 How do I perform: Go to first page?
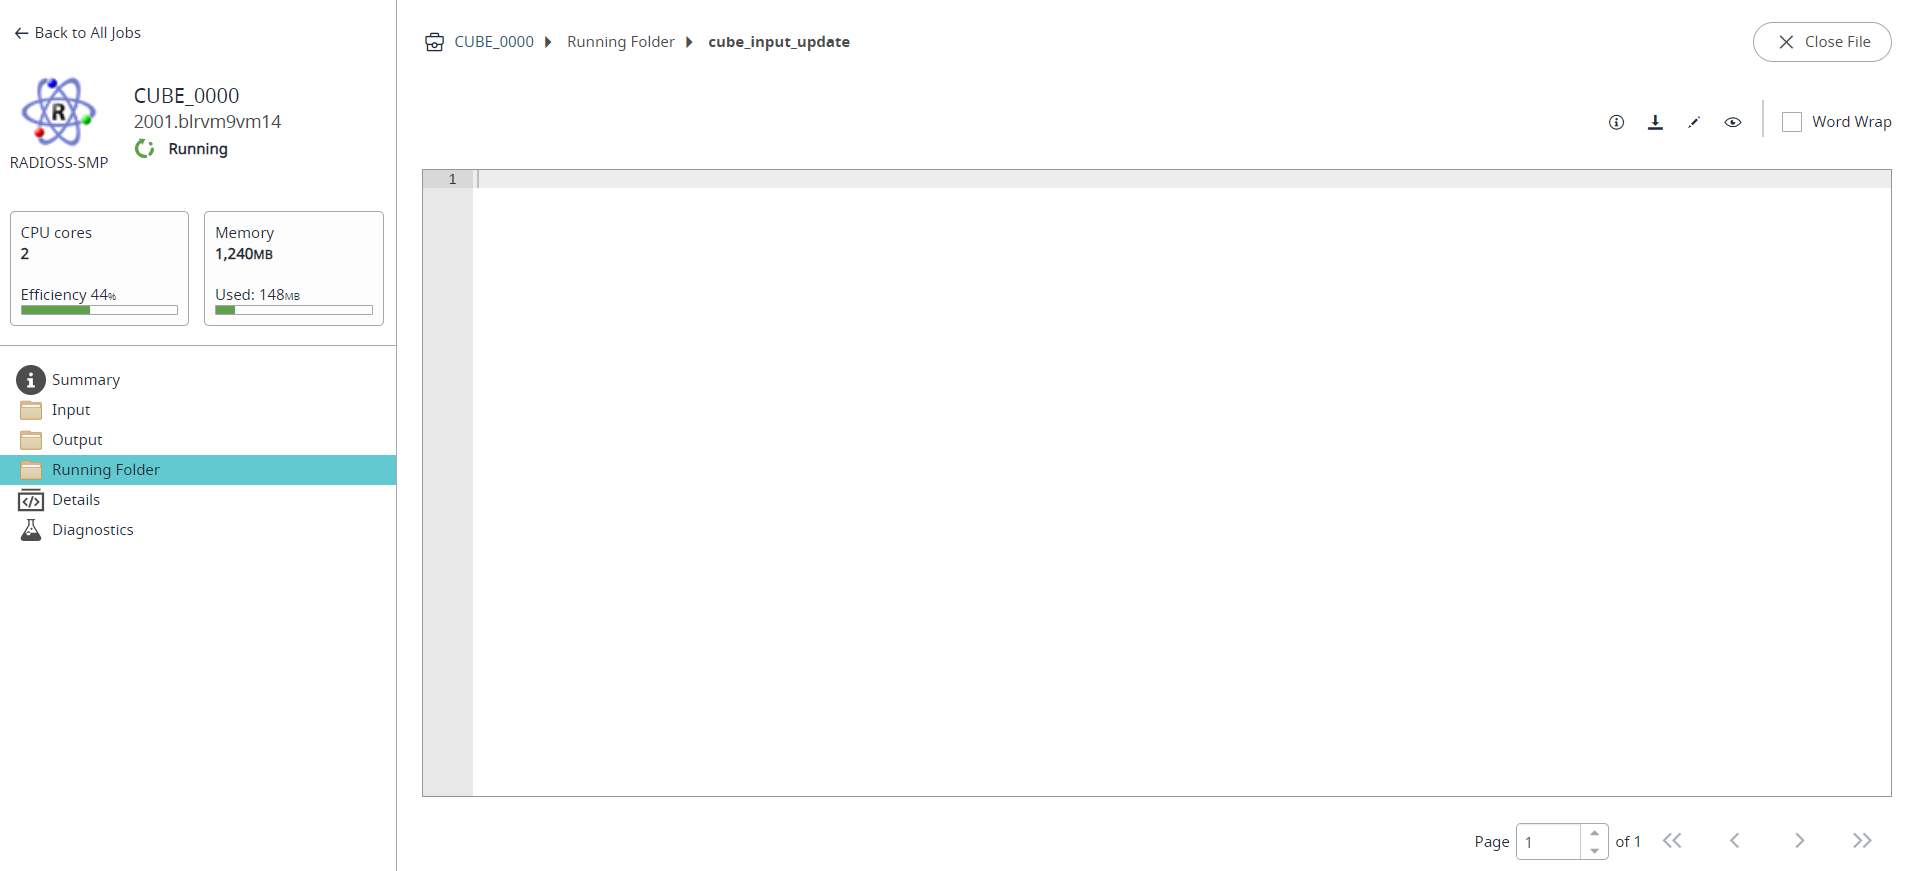[1672, 841]
